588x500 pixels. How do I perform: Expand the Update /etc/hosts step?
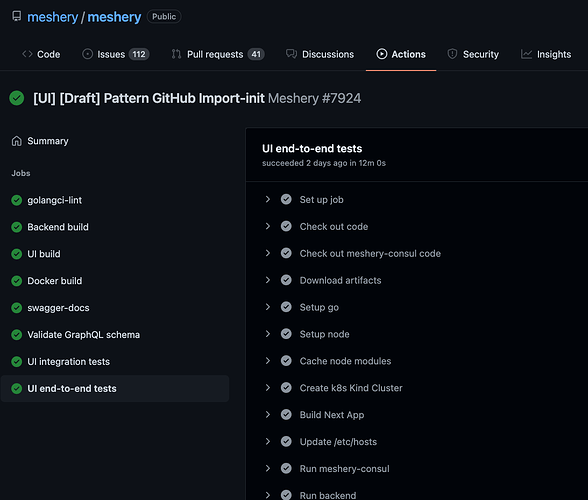pos(268,441)
